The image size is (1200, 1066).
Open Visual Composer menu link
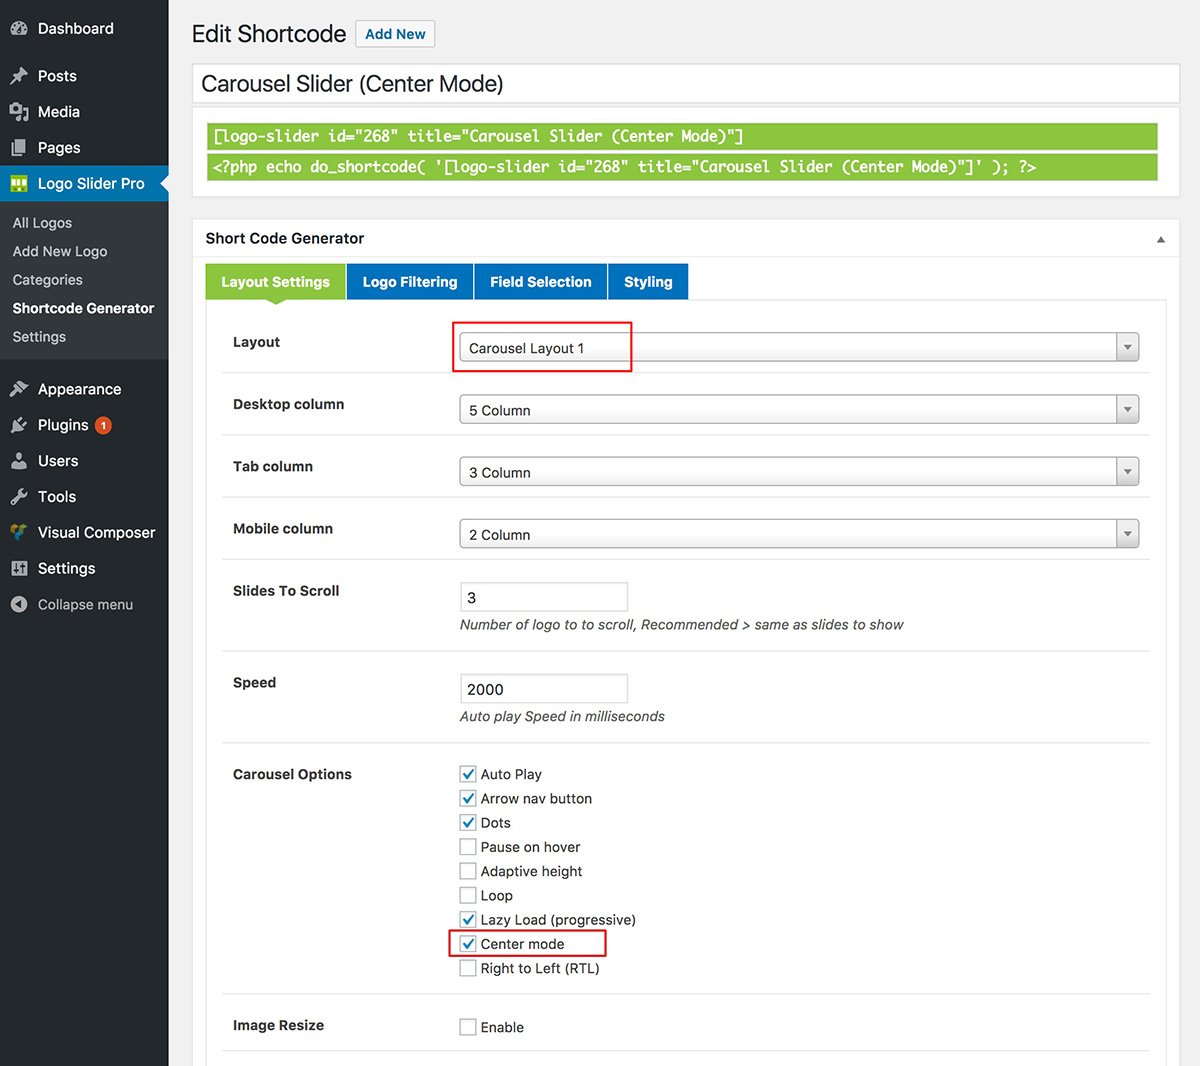tap(96, 532)
